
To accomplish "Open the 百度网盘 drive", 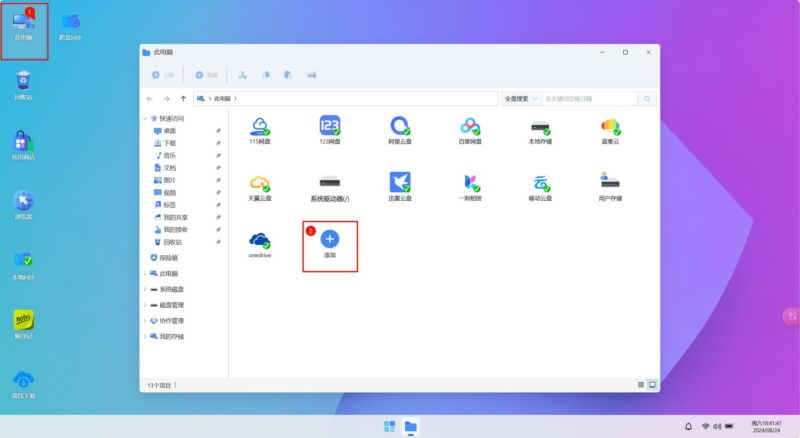I will pyautogui.click(x=470, y=126).
